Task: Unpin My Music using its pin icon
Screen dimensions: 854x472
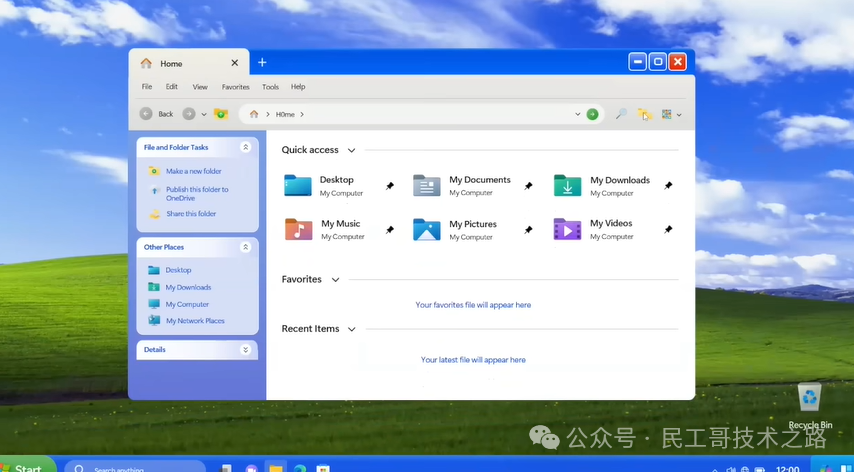Action: coord(390,230)
